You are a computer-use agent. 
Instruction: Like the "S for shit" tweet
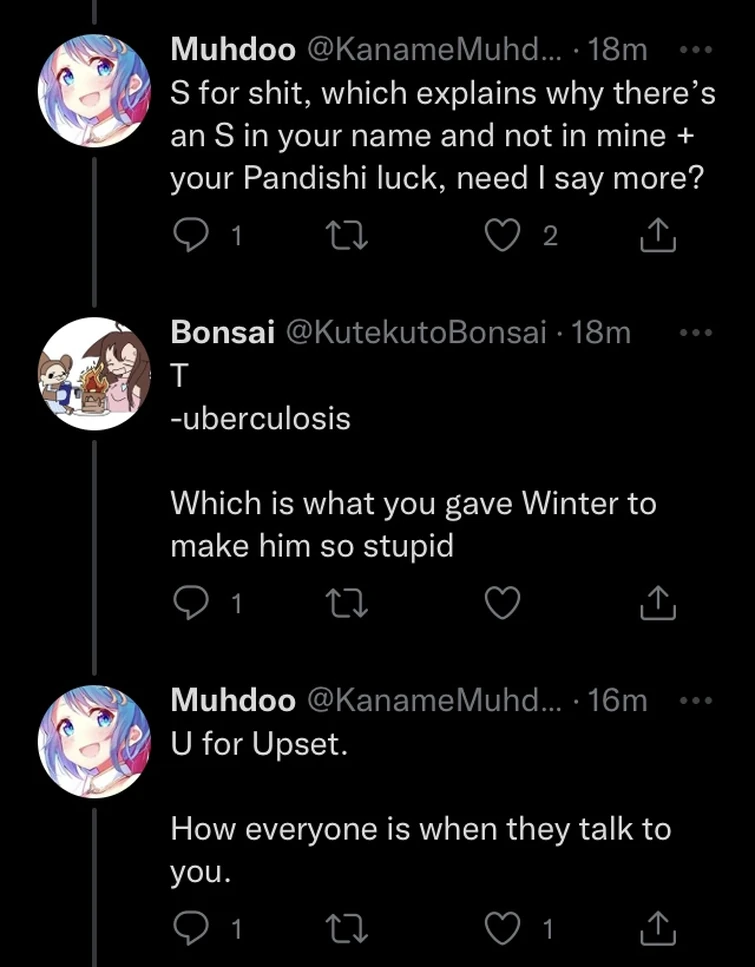(501, 234)
